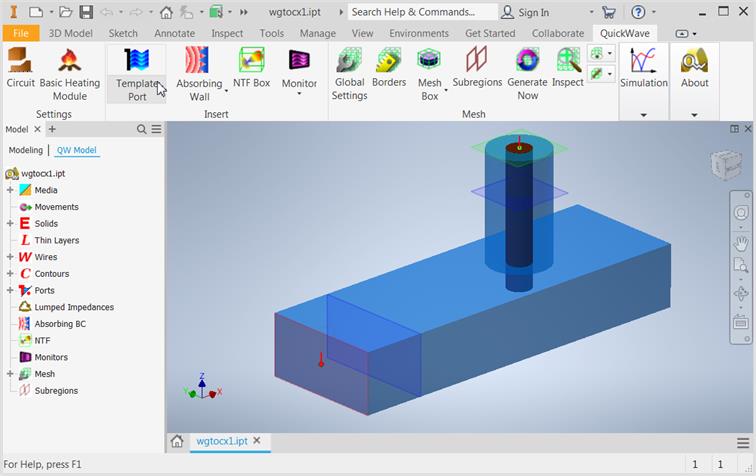This screenshot has width=756, height=476.
Task: Open the About panel dropdown arrow
Action: coord(694,115)
